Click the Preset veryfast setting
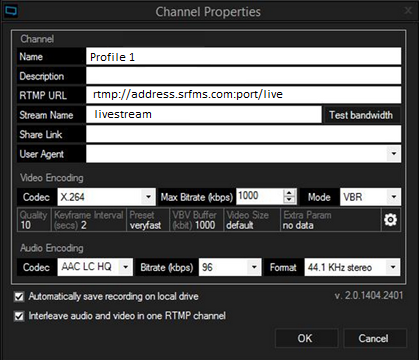Screen dimensions: 419x360 [x=148, y=220]
